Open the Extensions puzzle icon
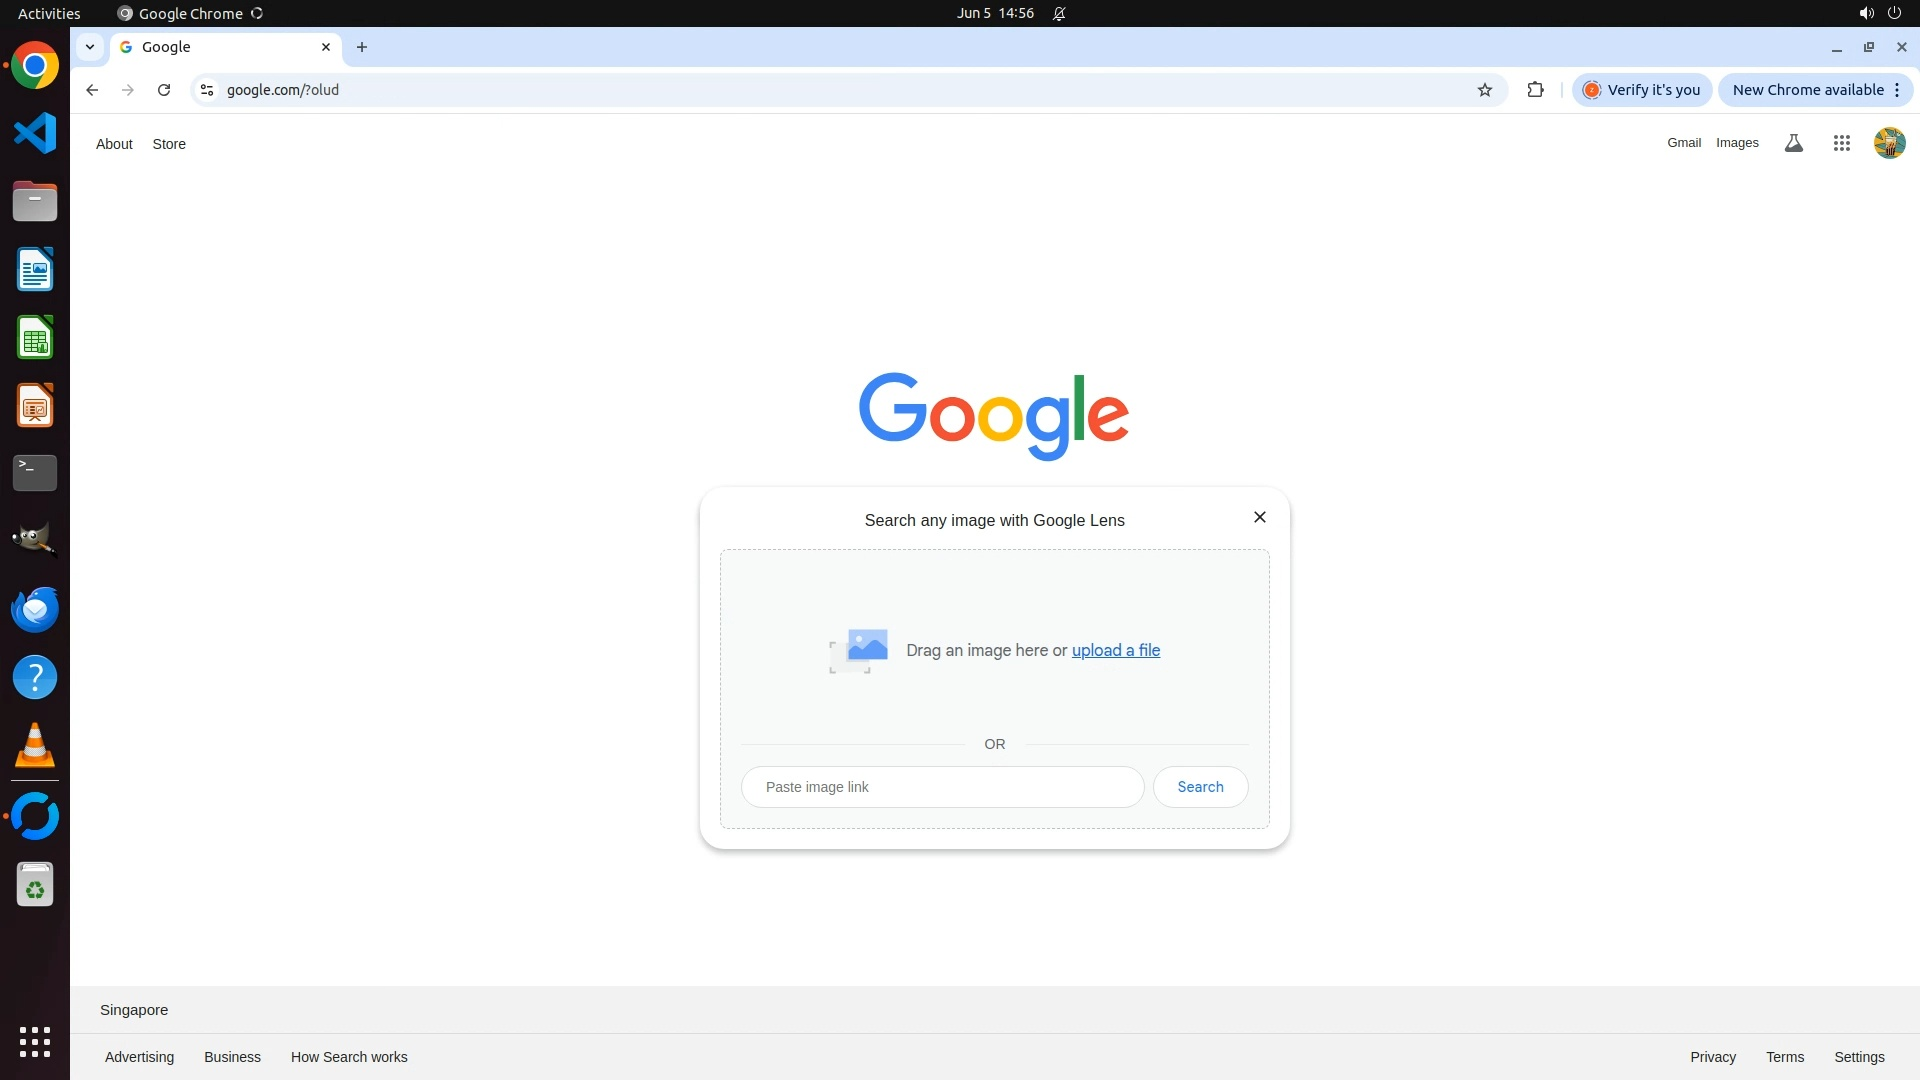1920x1080 pixels. 1535,90
